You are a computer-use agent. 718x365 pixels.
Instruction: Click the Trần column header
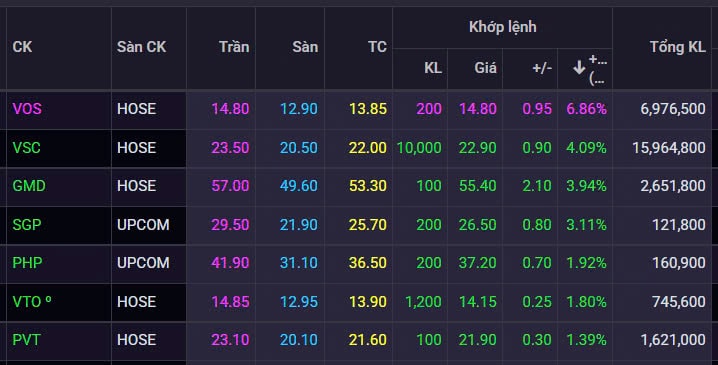[x=234, y=47]
